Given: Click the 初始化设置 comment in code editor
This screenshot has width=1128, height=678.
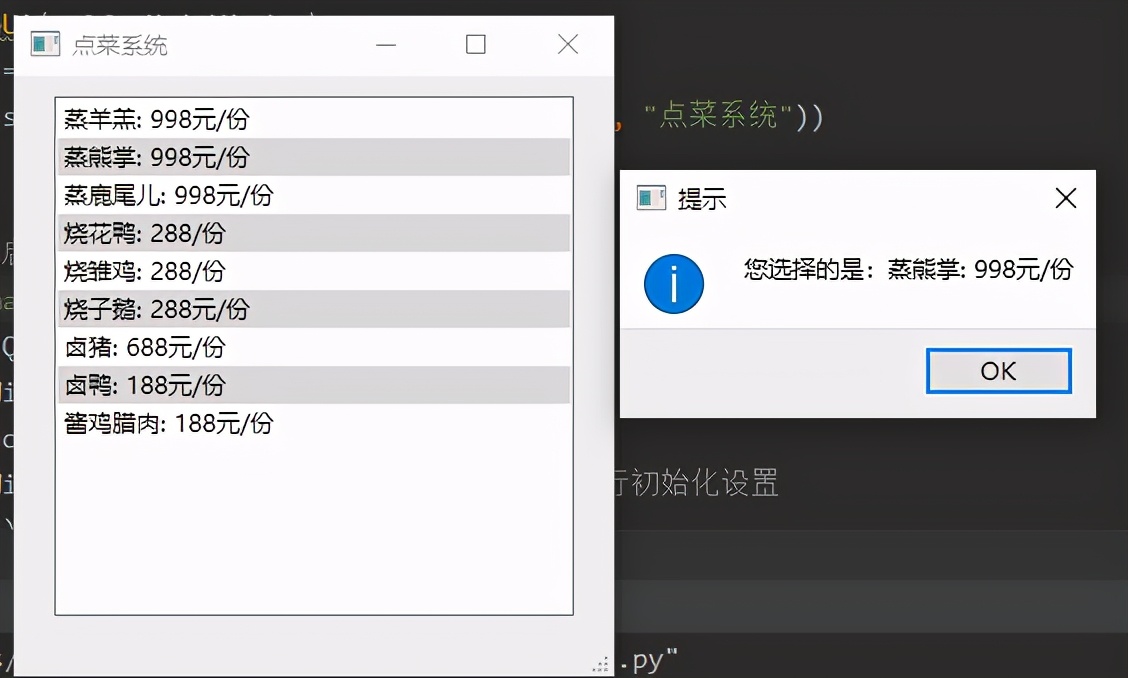Looking at the screenshot, I should pyautogui.click(x=705, y=482).
